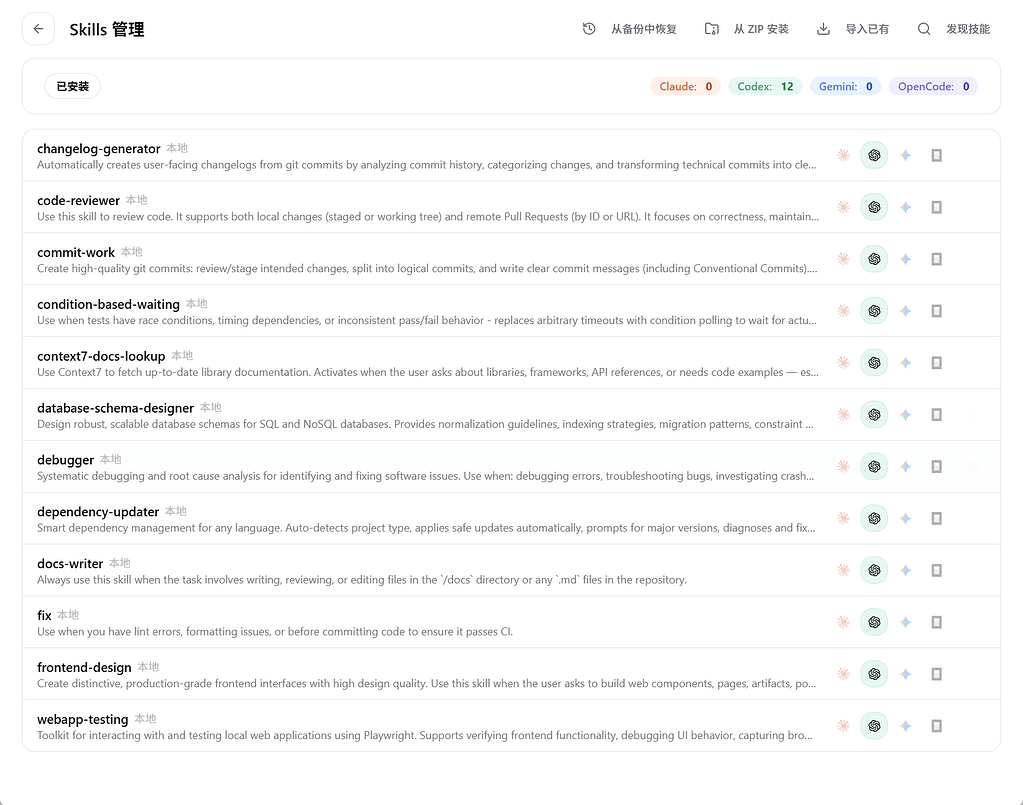
Task: Enable OpenCode for database-schema-designer
Action: pyautogui.click(x=936, y=414)
